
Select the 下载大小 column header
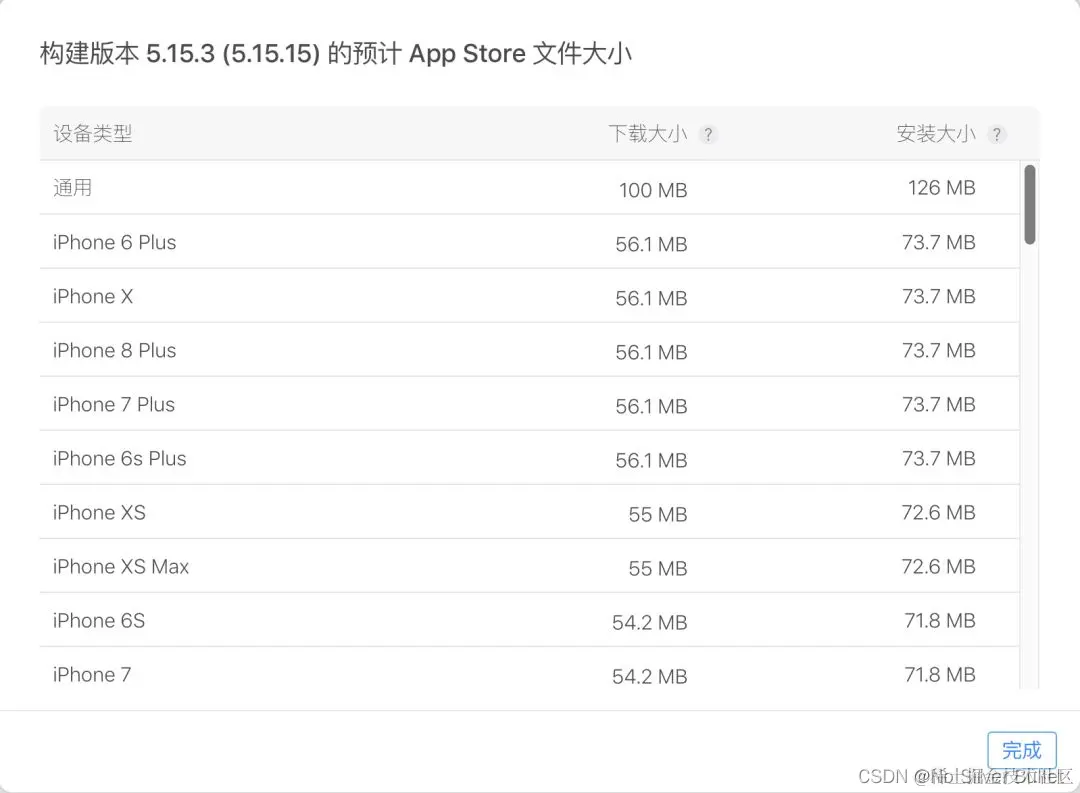647,134
